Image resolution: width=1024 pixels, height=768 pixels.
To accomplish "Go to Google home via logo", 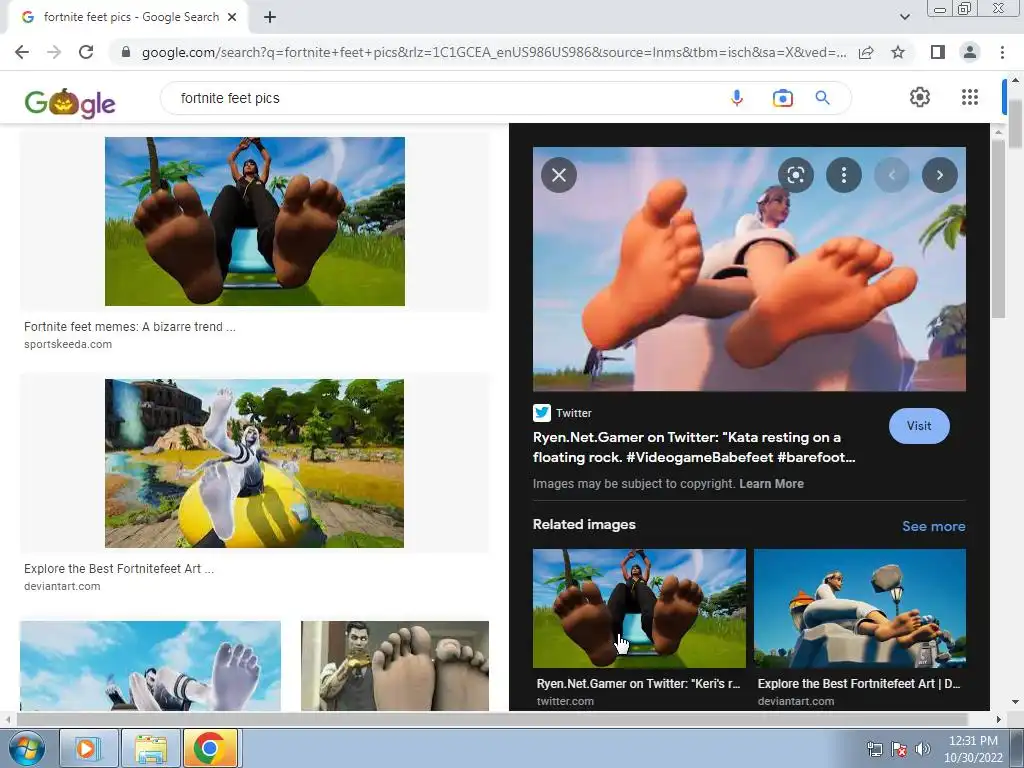I will tap(70, 103).
